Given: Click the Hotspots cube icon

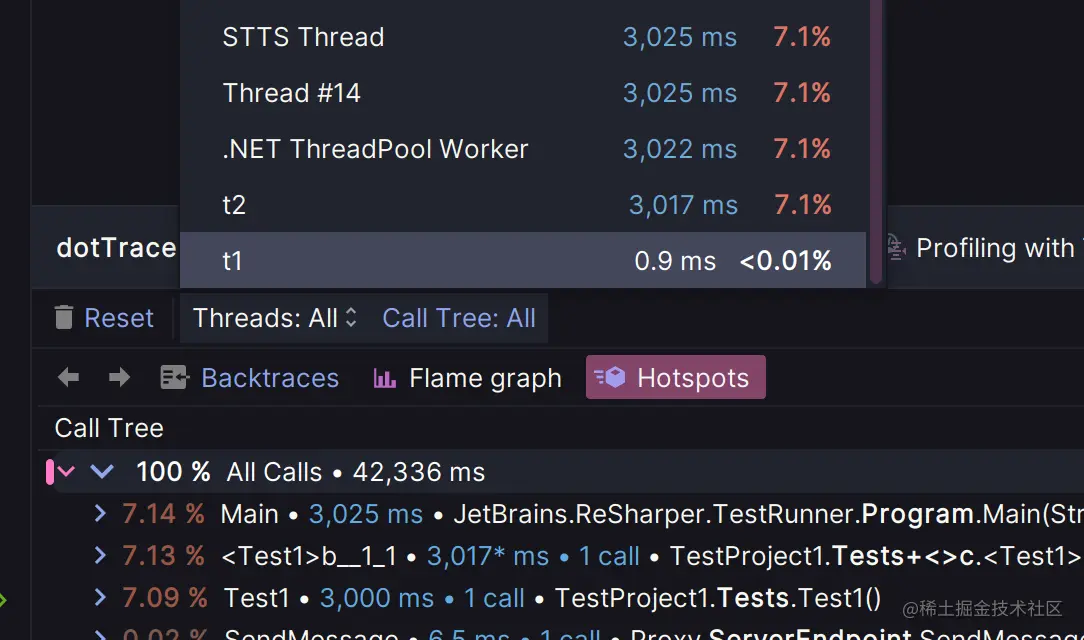Looking at the screenshot, I should point(610,377).
